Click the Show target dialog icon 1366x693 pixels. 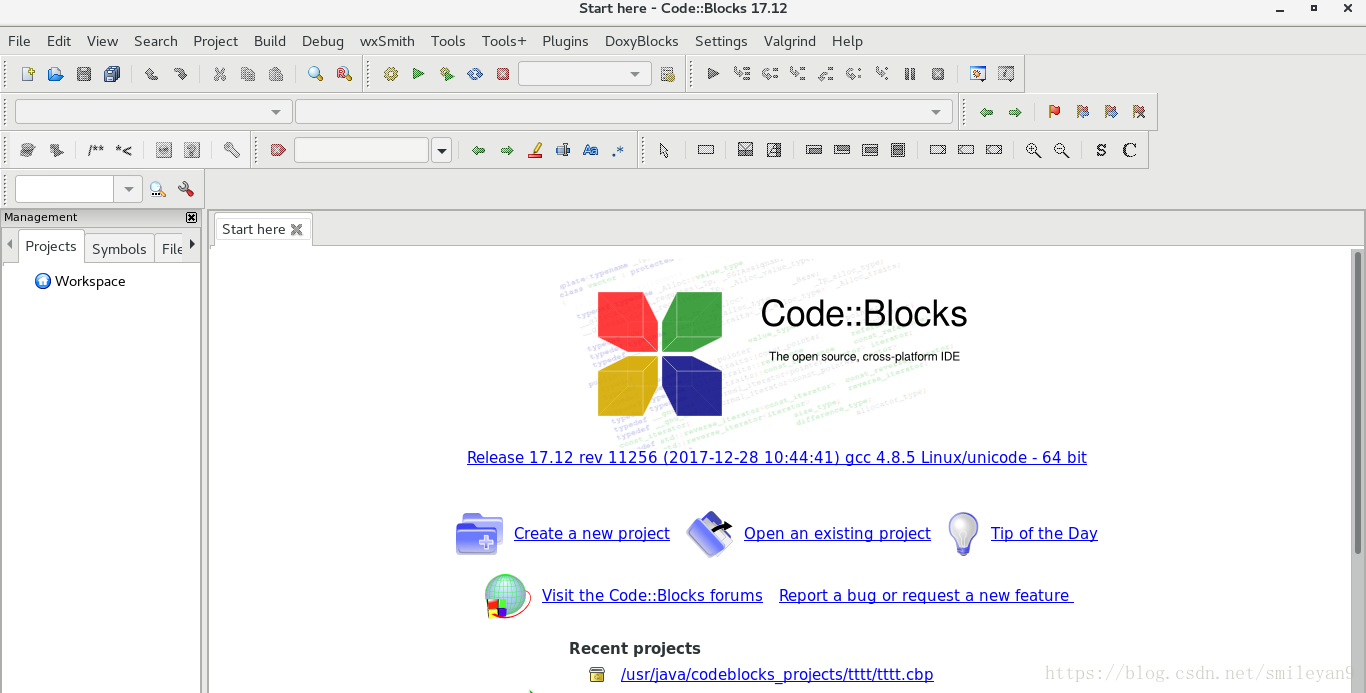pyautogui.click(x=668, y=74)
